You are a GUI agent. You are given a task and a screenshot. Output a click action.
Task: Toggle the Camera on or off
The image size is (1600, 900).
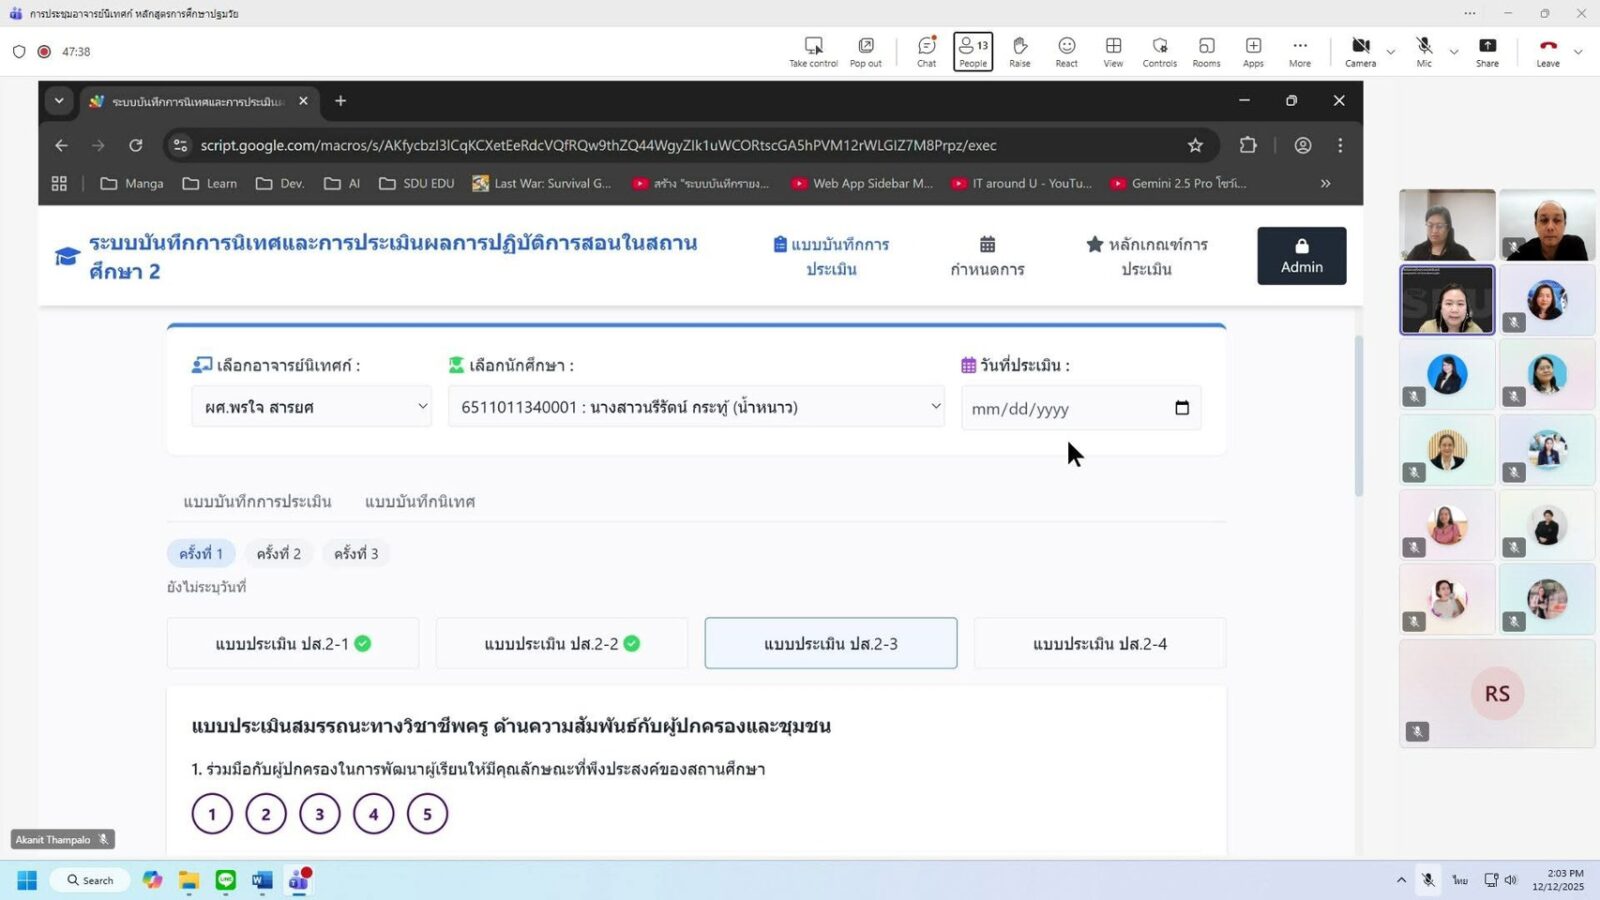1360,51
